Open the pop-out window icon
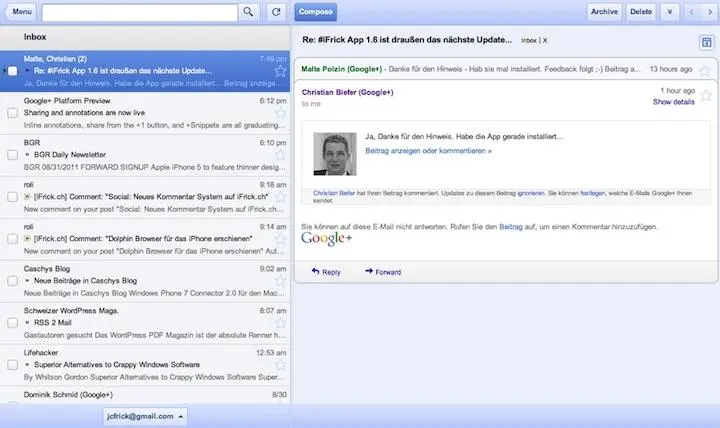Viewport: 720px width, 428px height. [x=706, y=43]
